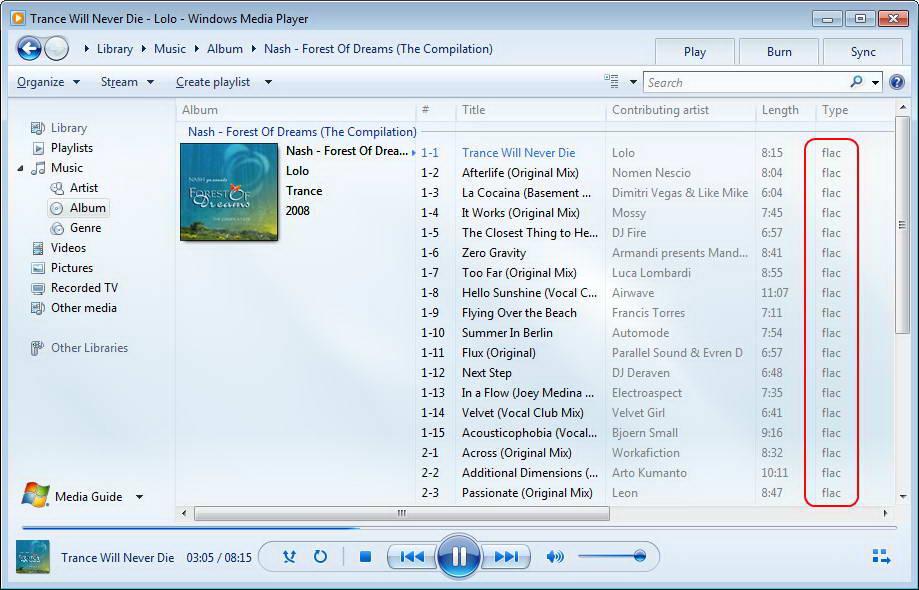Click Album in the breadcrumb path
This screenshot has width=919, height=590.
coord(224,49)
